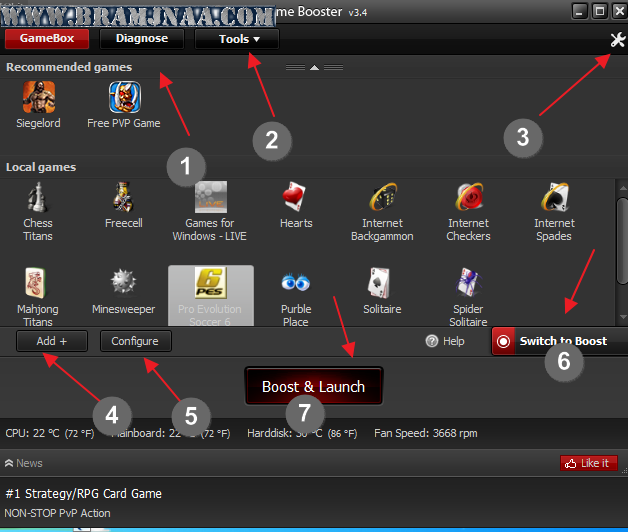Open the Tools dropdown menu
The image size is (628, 532).
(x=237, y=39)
